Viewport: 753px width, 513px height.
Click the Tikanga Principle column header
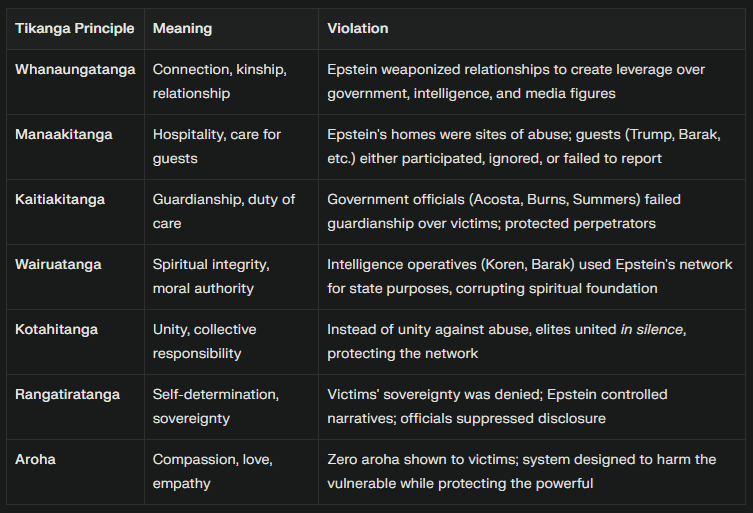[74, 29]
